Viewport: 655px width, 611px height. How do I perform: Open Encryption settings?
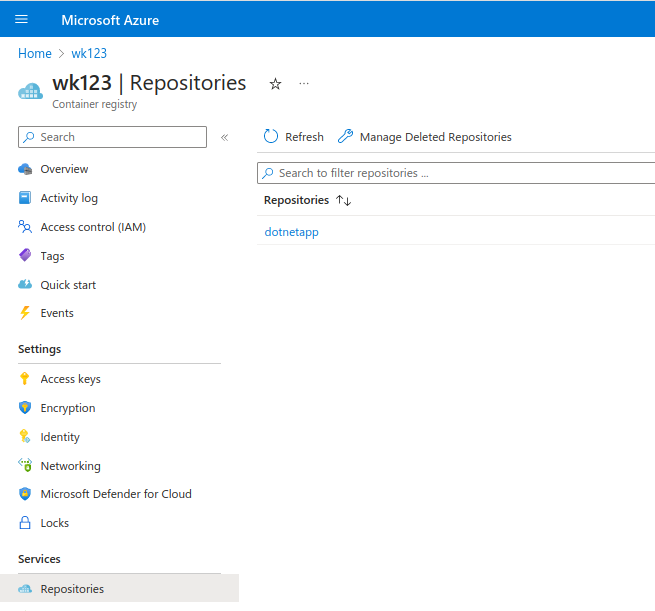pos(68,408)
